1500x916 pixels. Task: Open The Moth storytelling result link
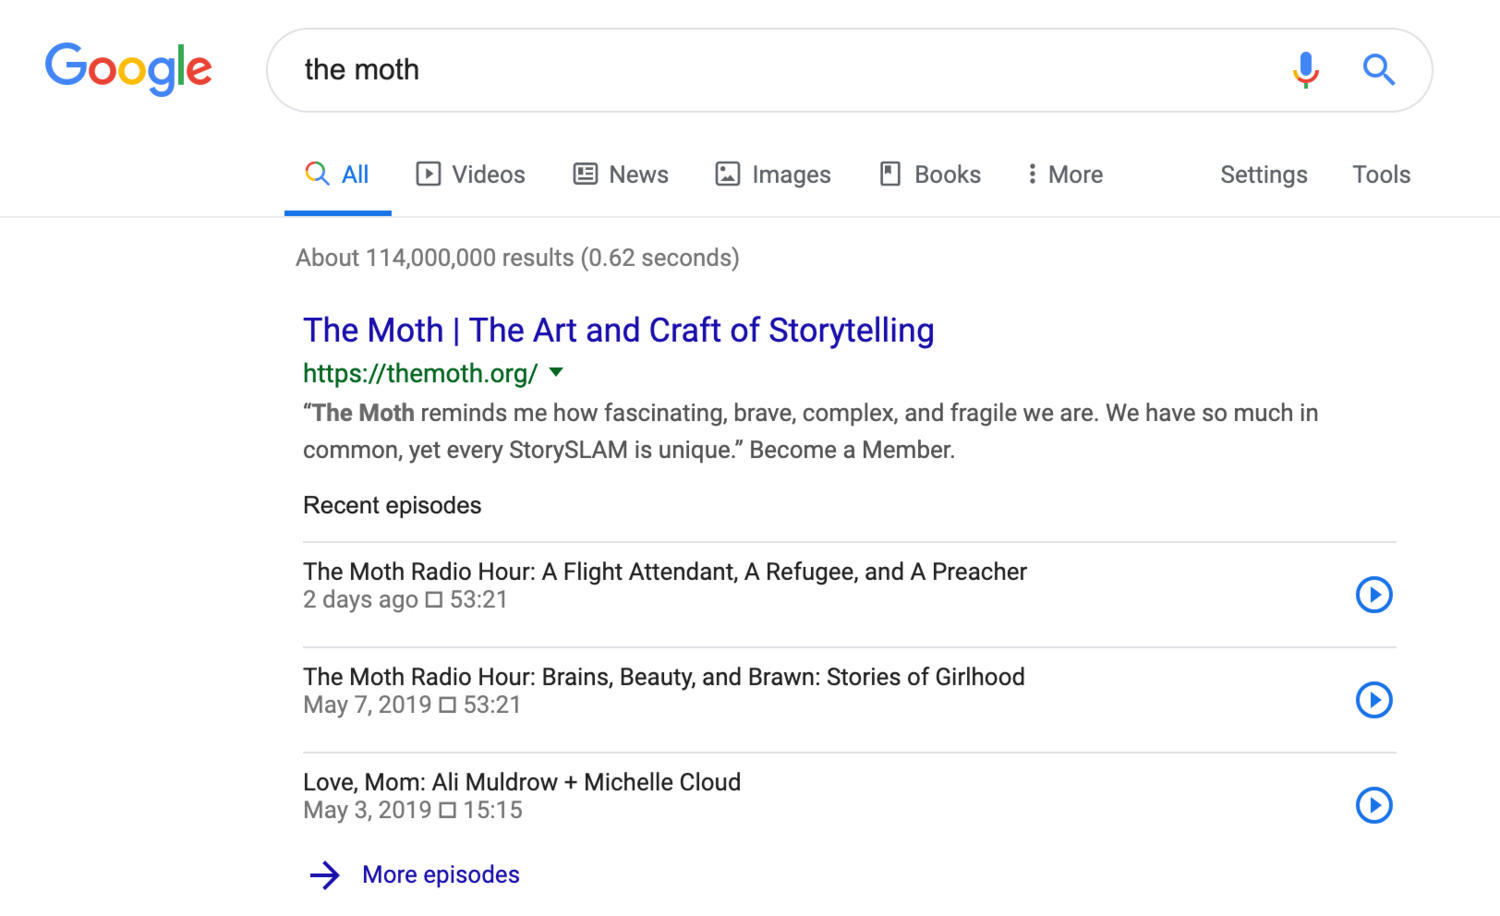(618, 330)
